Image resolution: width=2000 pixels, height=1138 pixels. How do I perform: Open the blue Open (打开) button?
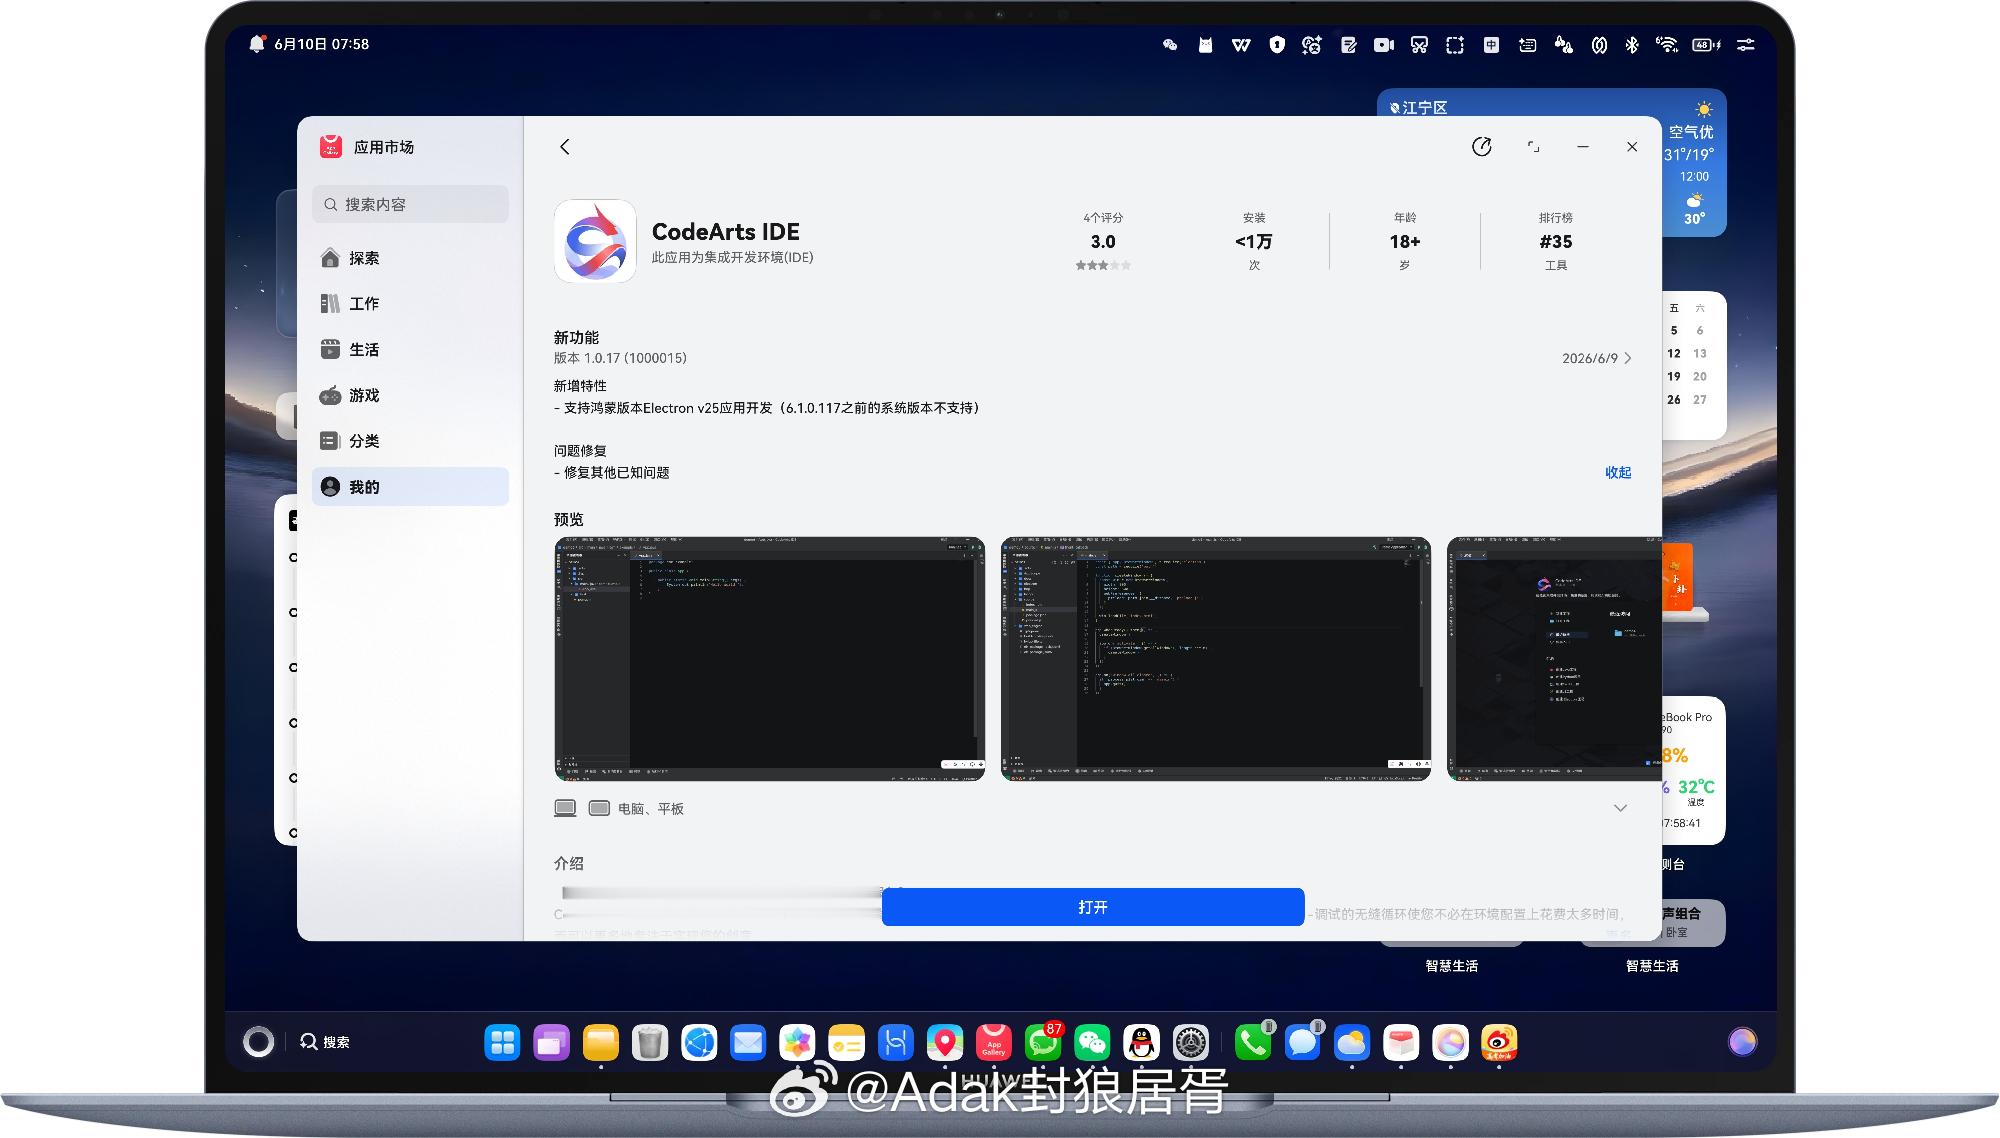(1093, 907)
